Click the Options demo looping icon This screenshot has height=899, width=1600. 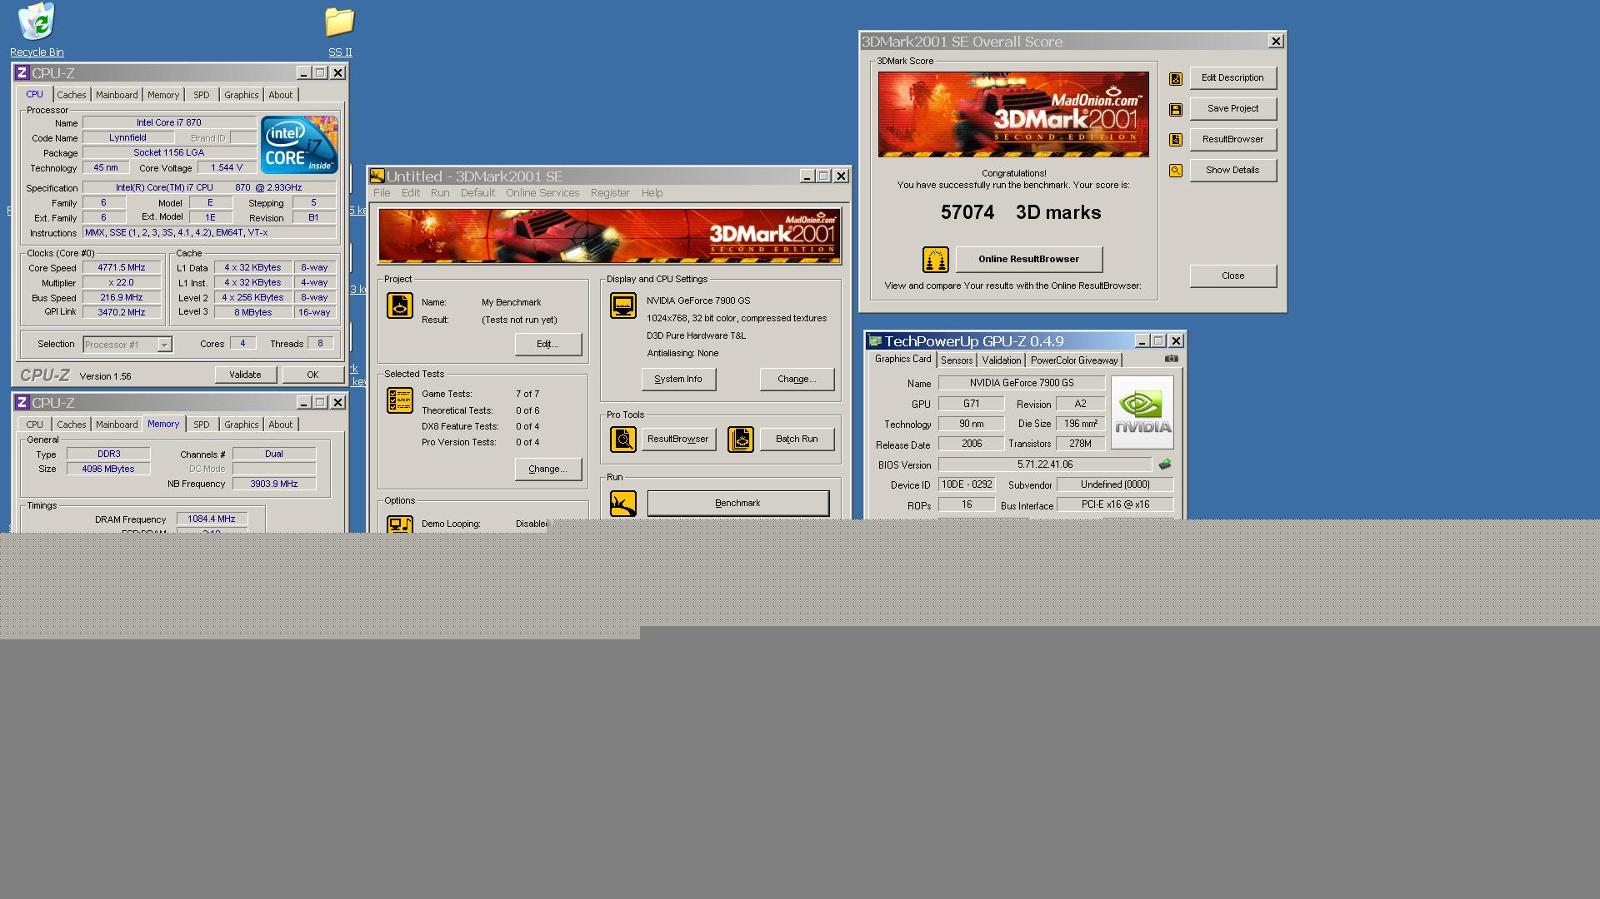coord(400,524)
